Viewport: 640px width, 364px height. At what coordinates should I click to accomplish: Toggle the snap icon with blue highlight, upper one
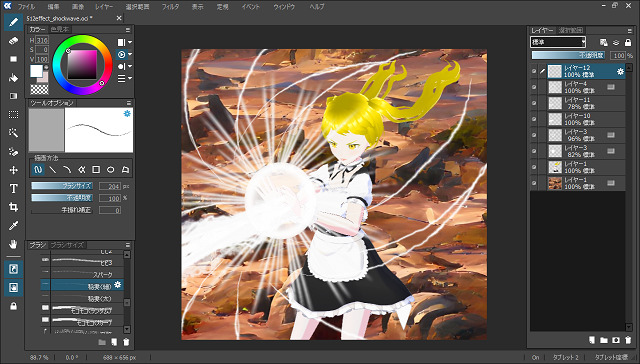[x=13, y=269]
